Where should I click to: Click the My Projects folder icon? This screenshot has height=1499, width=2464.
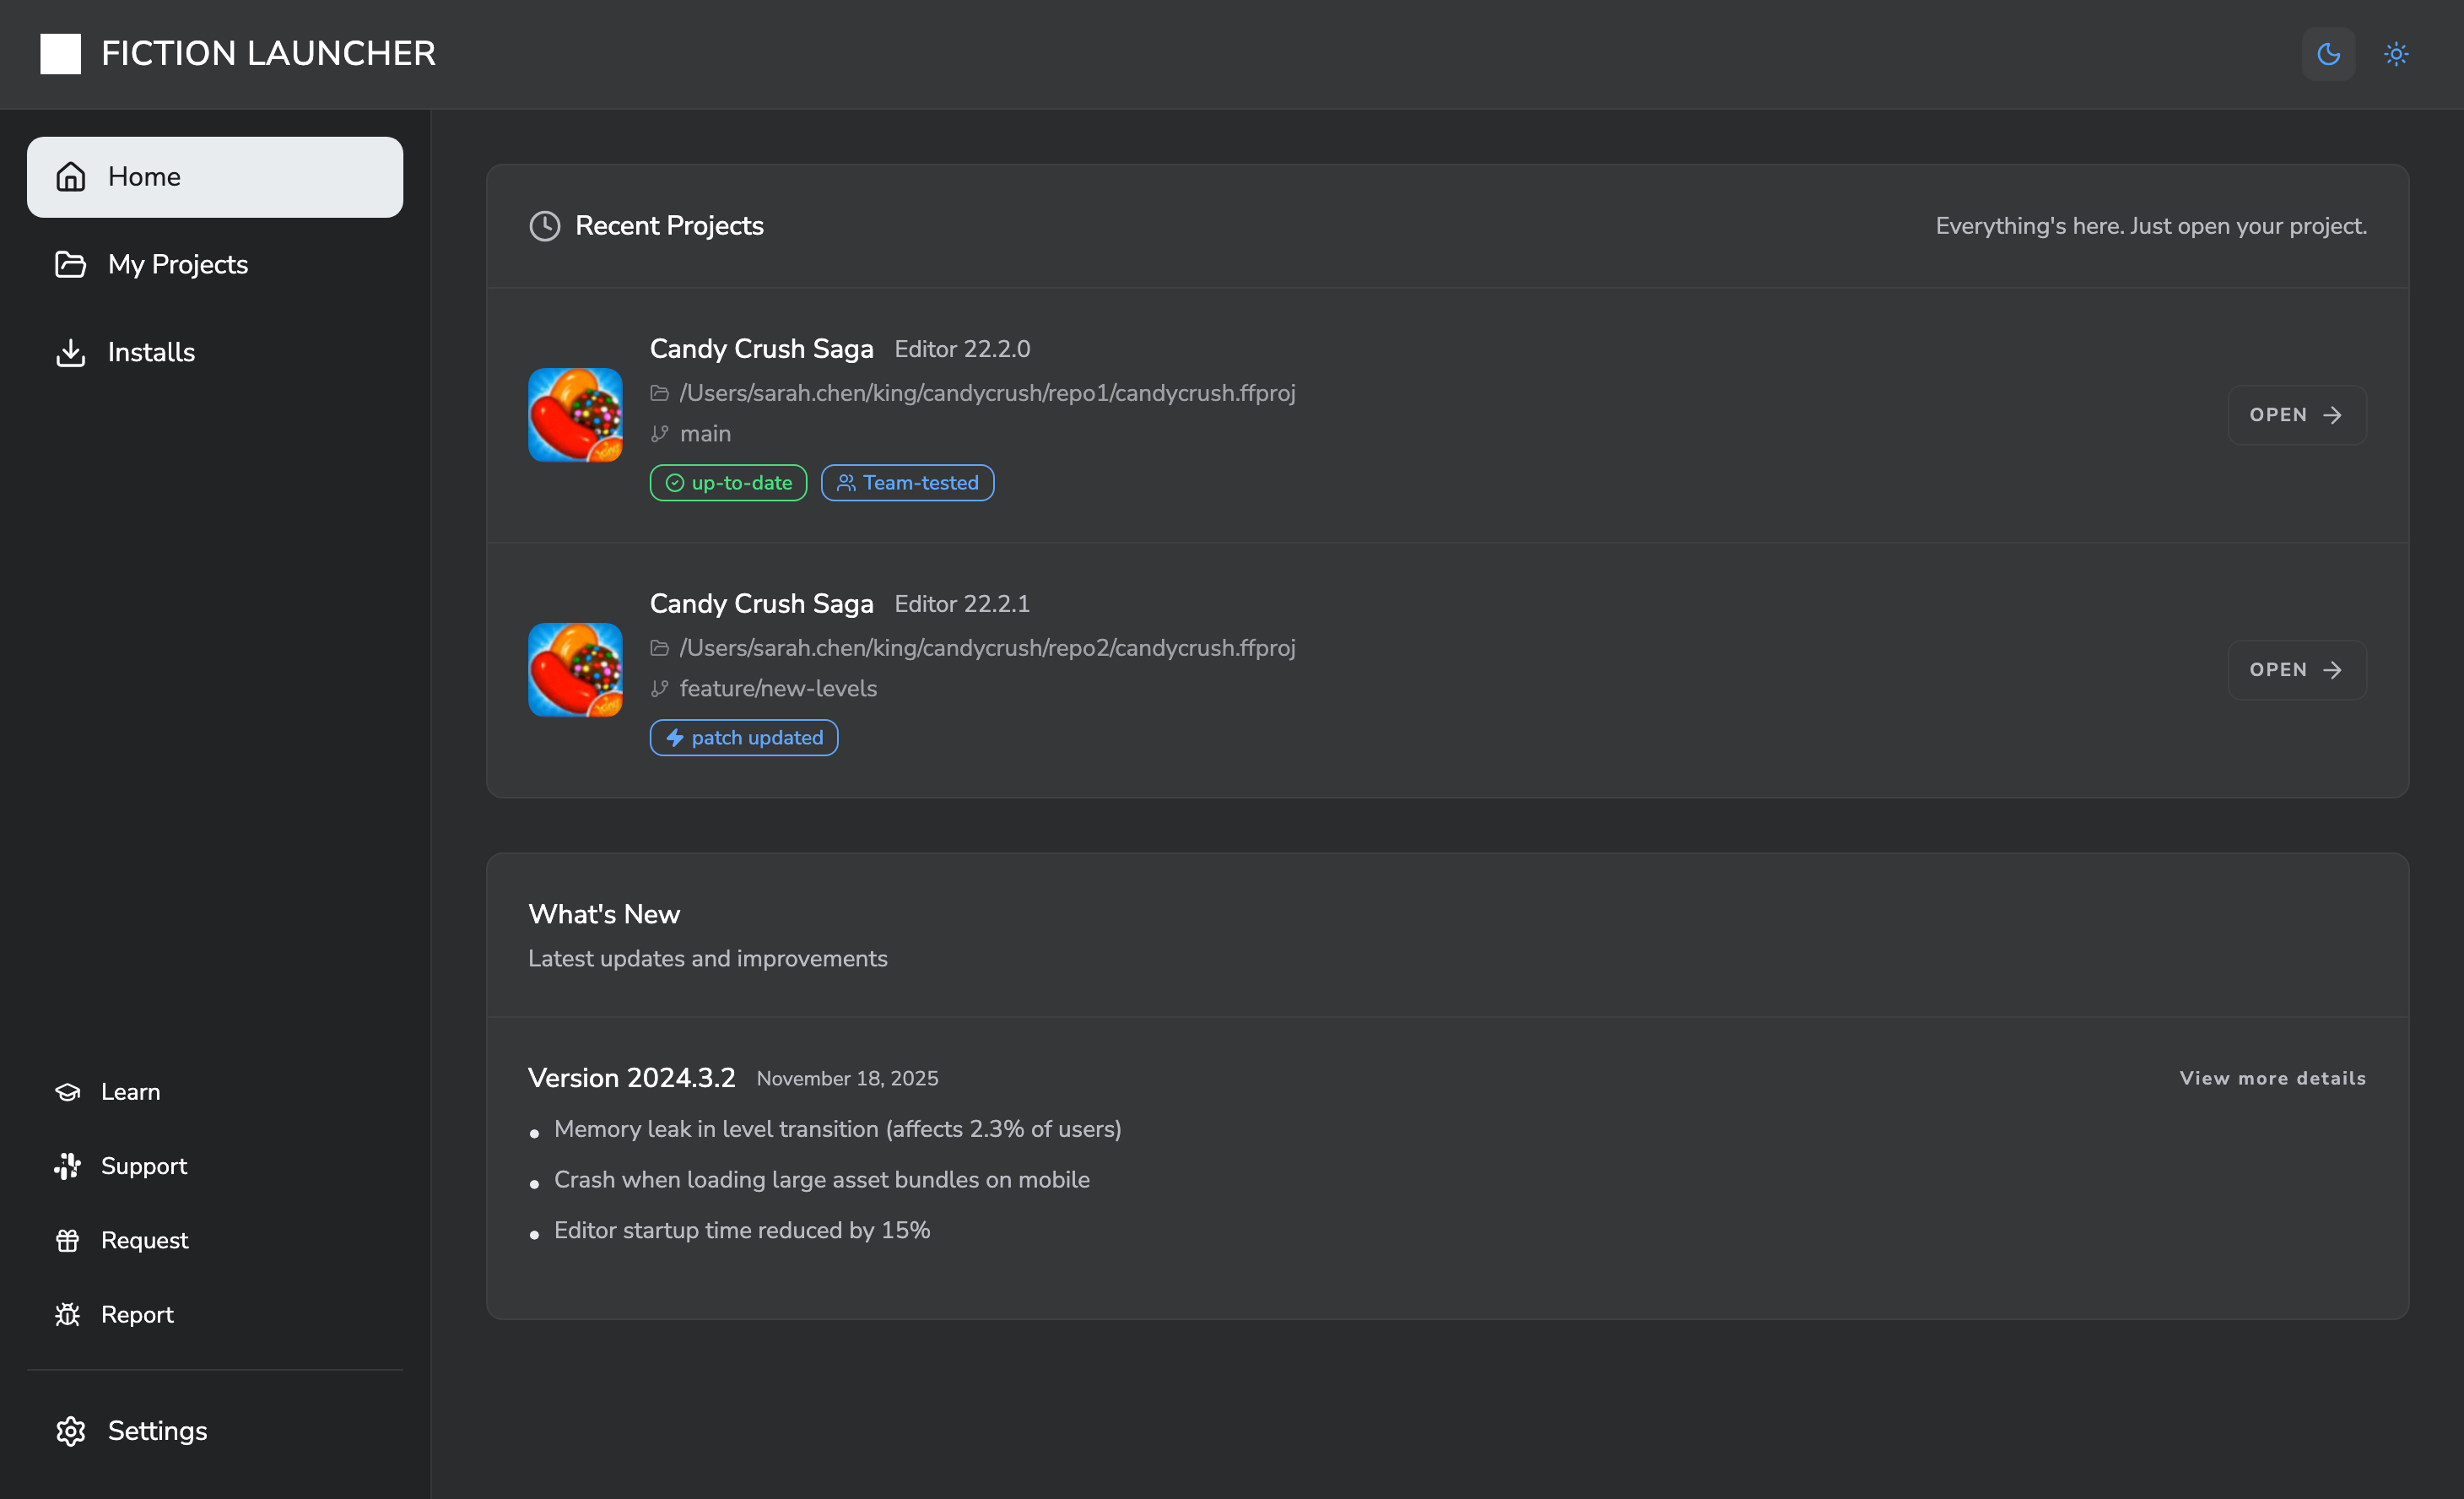tap(70, 264)
